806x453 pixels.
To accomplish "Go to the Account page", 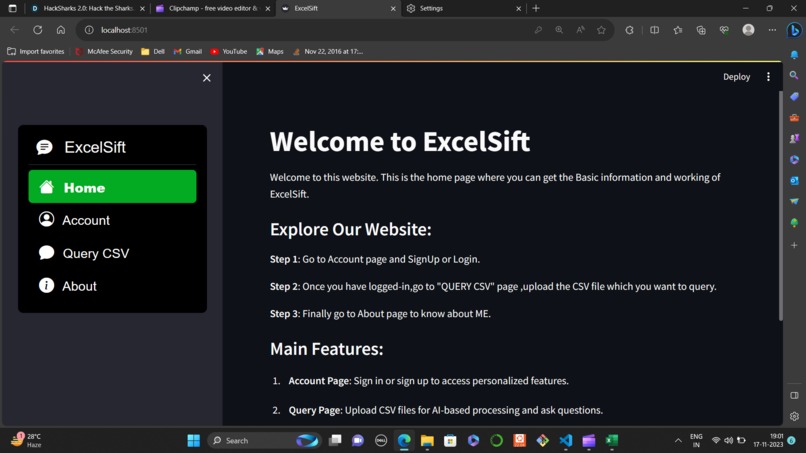I will pyautogui.click(x=112, y=220).
